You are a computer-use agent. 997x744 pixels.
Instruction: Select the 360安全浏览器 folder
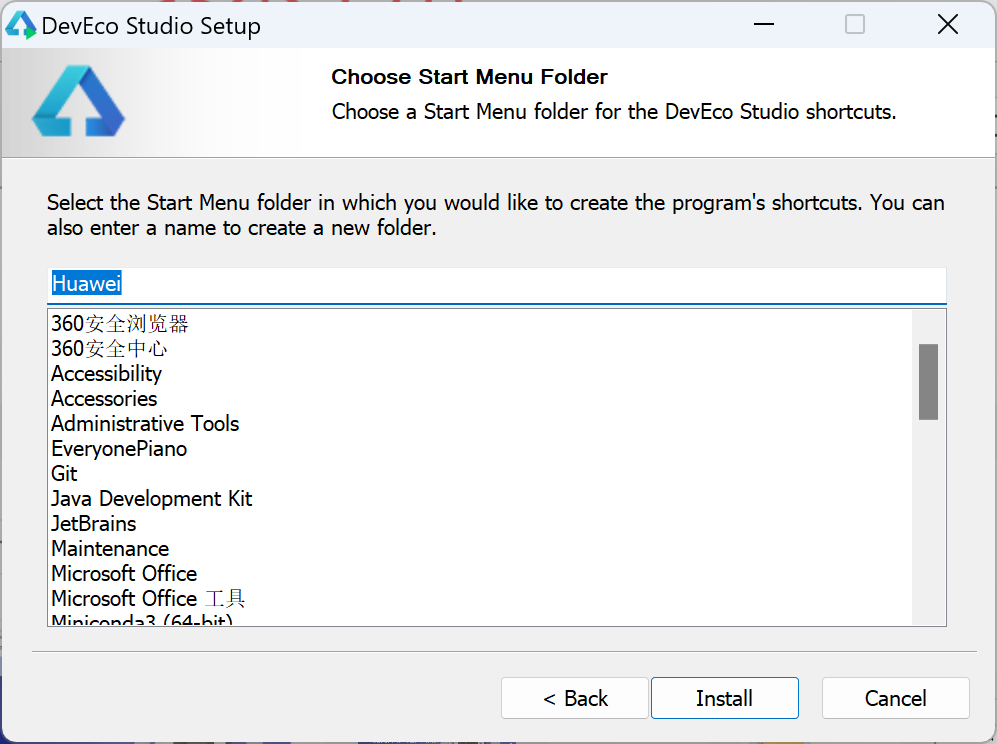click(x=120, y=324)
